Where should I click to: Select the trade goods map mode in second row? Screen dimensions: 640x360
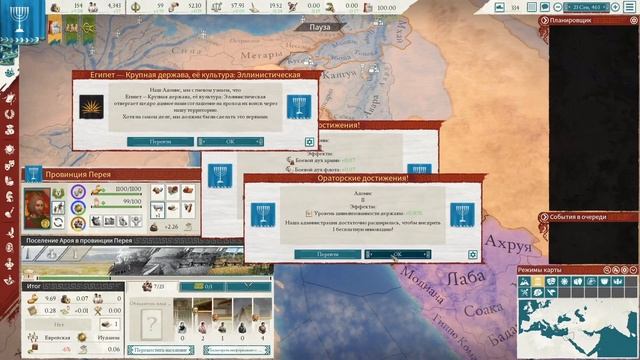(x=538, y=292)
